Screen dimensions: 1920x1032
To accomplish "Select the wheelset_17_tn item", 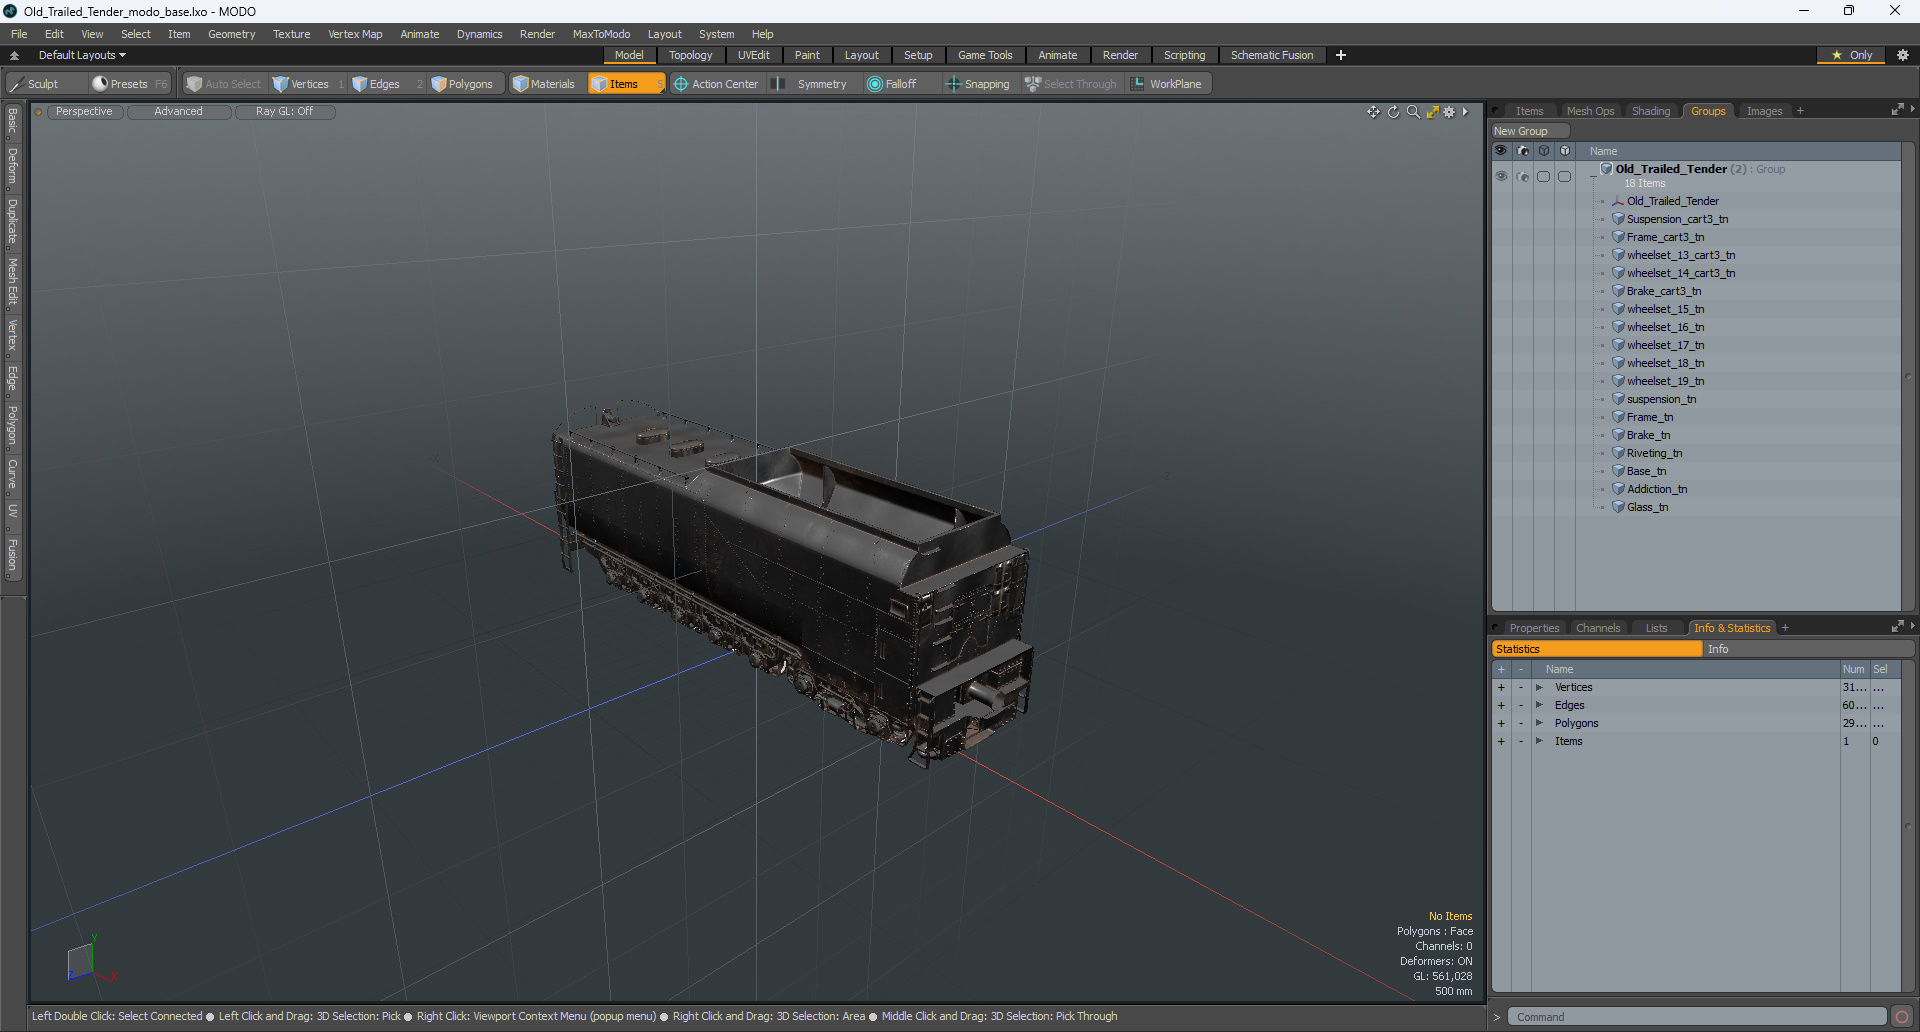I will [1665, 345].
